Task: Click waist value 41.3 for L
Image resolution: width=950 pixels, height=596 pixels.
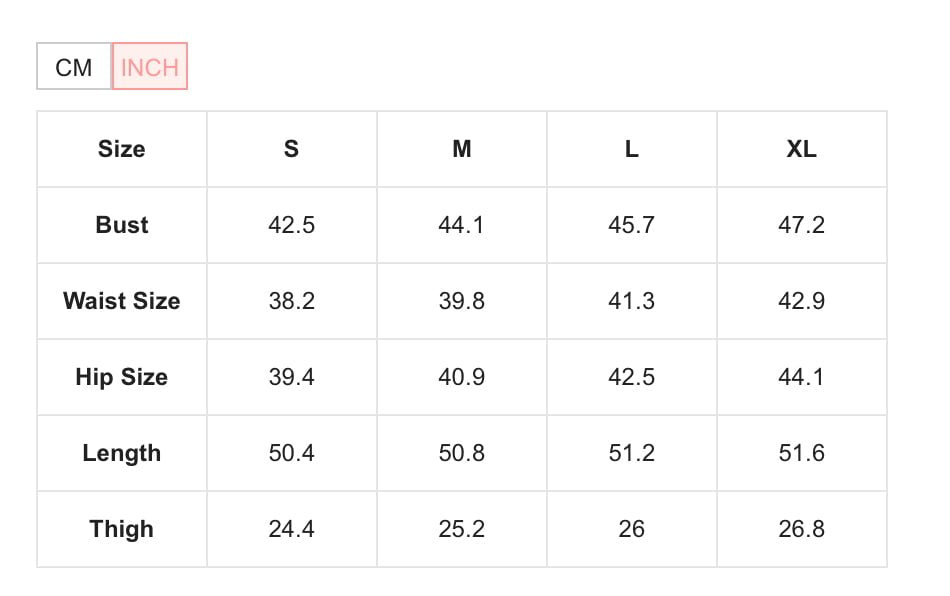Action: point(631,301)
